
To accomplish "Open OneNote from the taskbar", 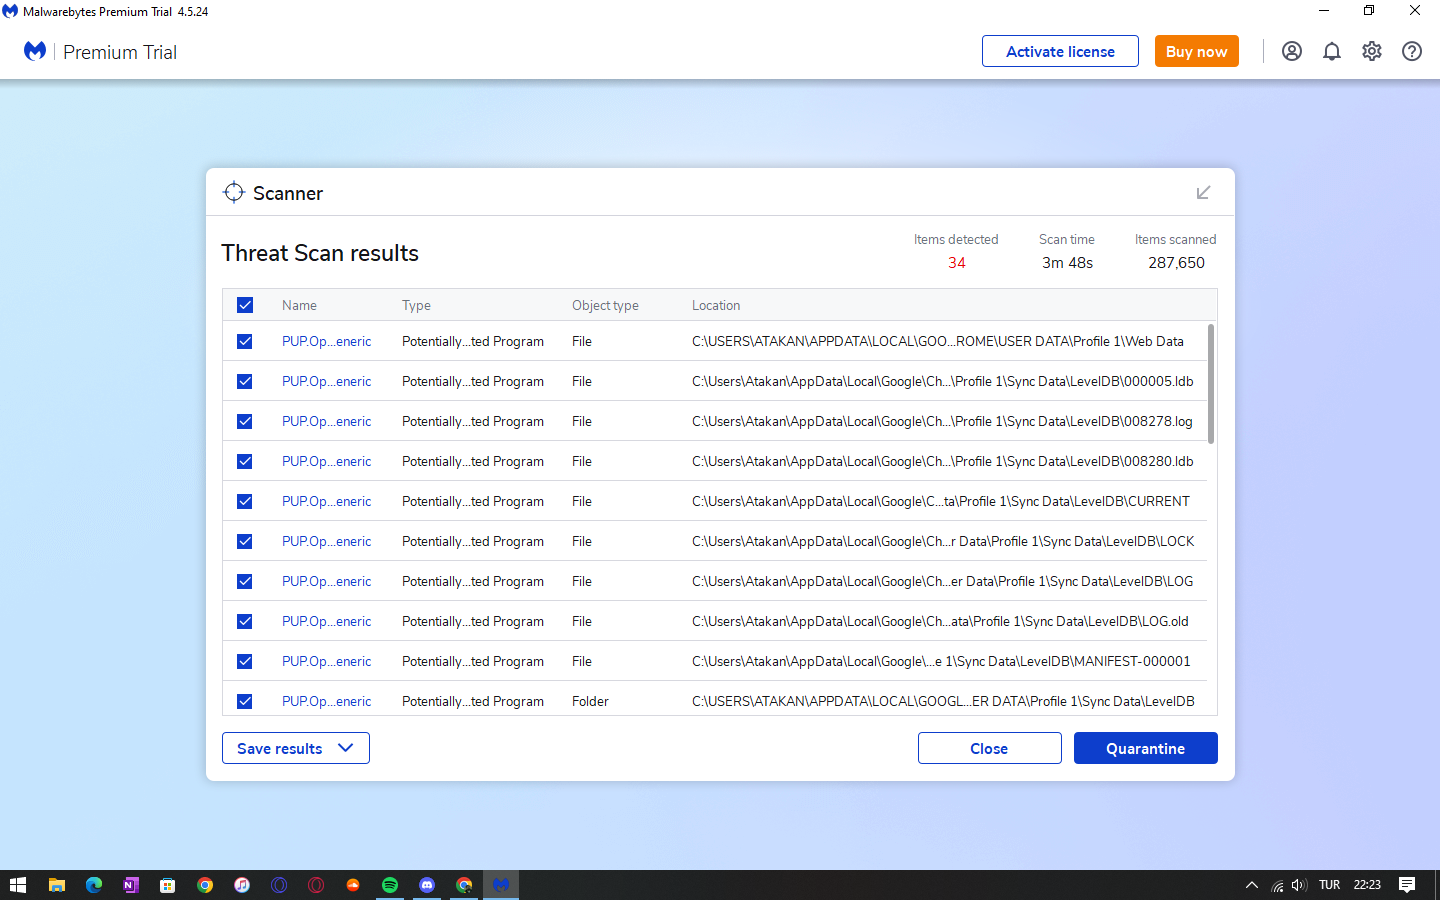I will 131,885.
